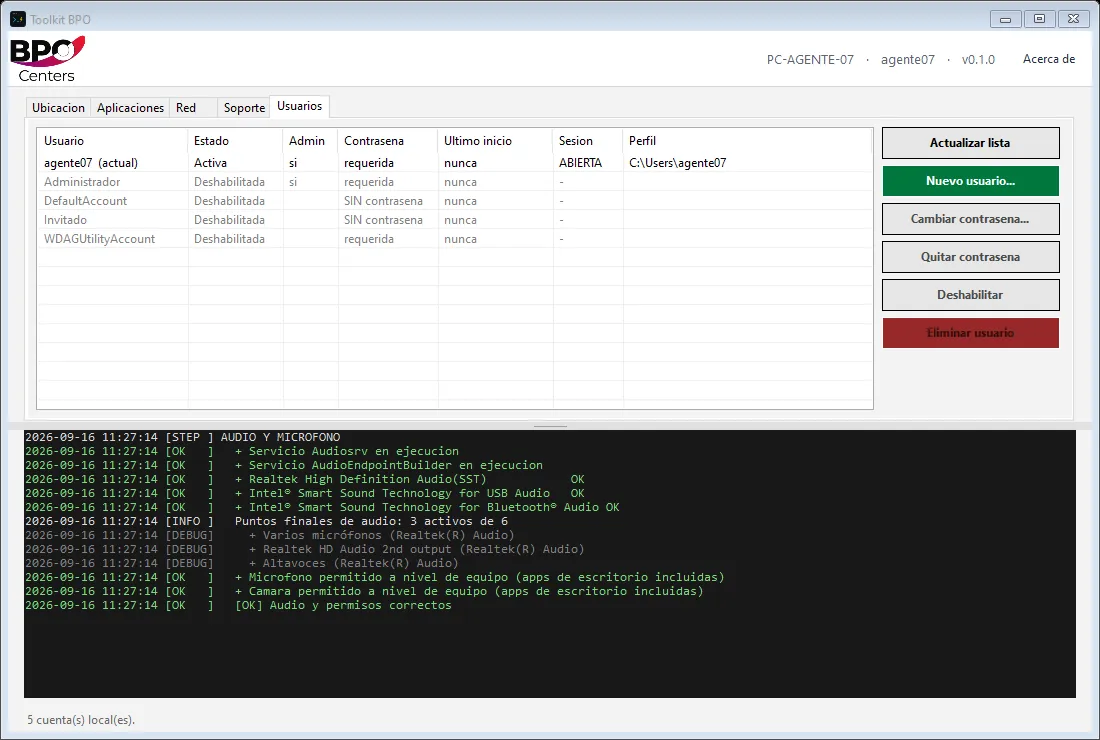Click the 'Audio y permisos correctos' log line
Screen dimensions: 1100x740
click(x=239, y=605)
